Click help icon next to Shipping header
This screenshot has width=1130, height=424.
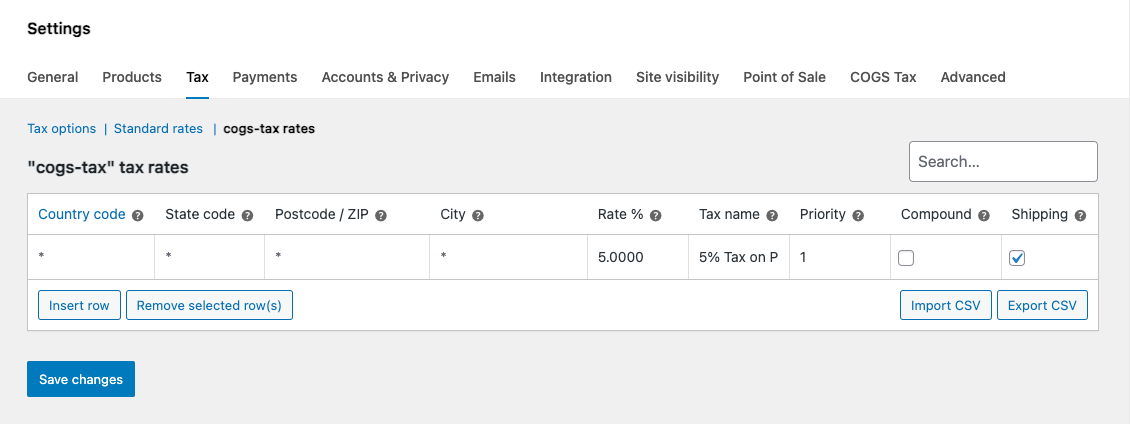tap(1080, 215)
